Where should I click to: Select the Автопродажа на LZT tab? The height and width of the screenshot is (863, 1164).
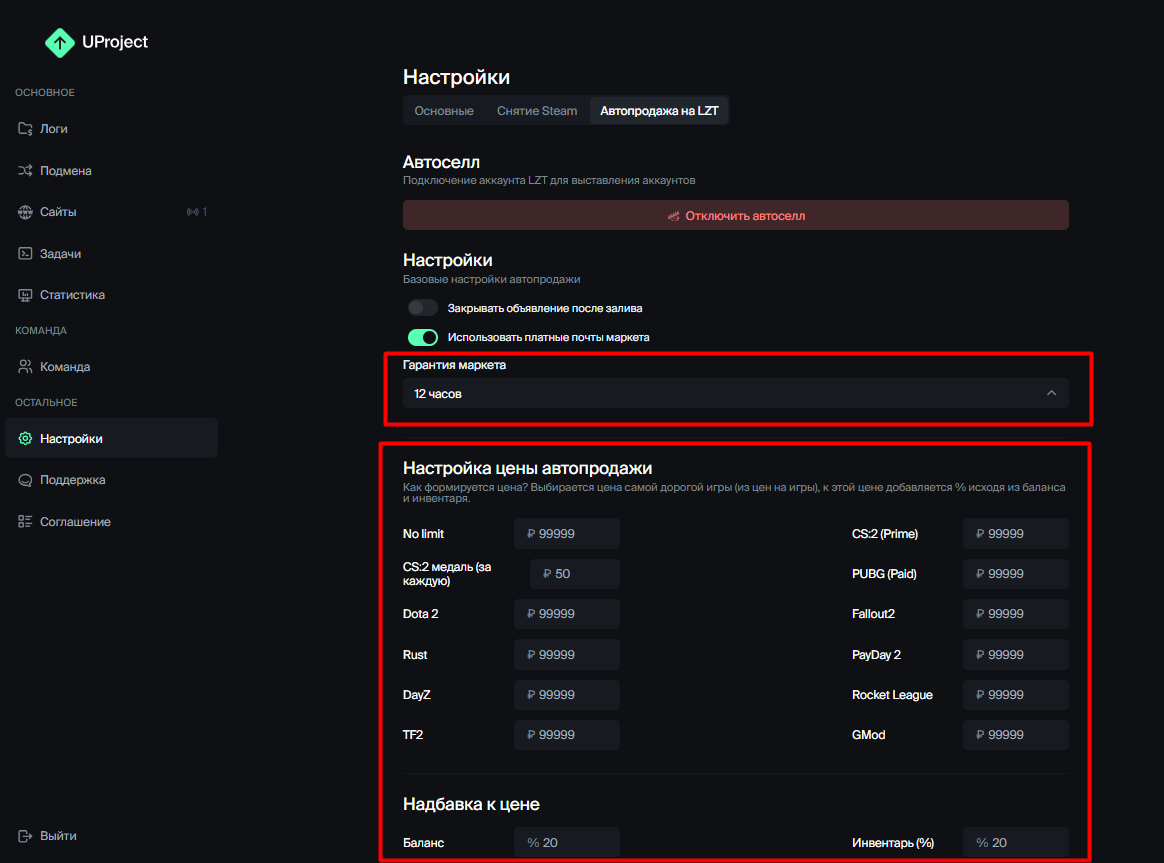(659, 111)
